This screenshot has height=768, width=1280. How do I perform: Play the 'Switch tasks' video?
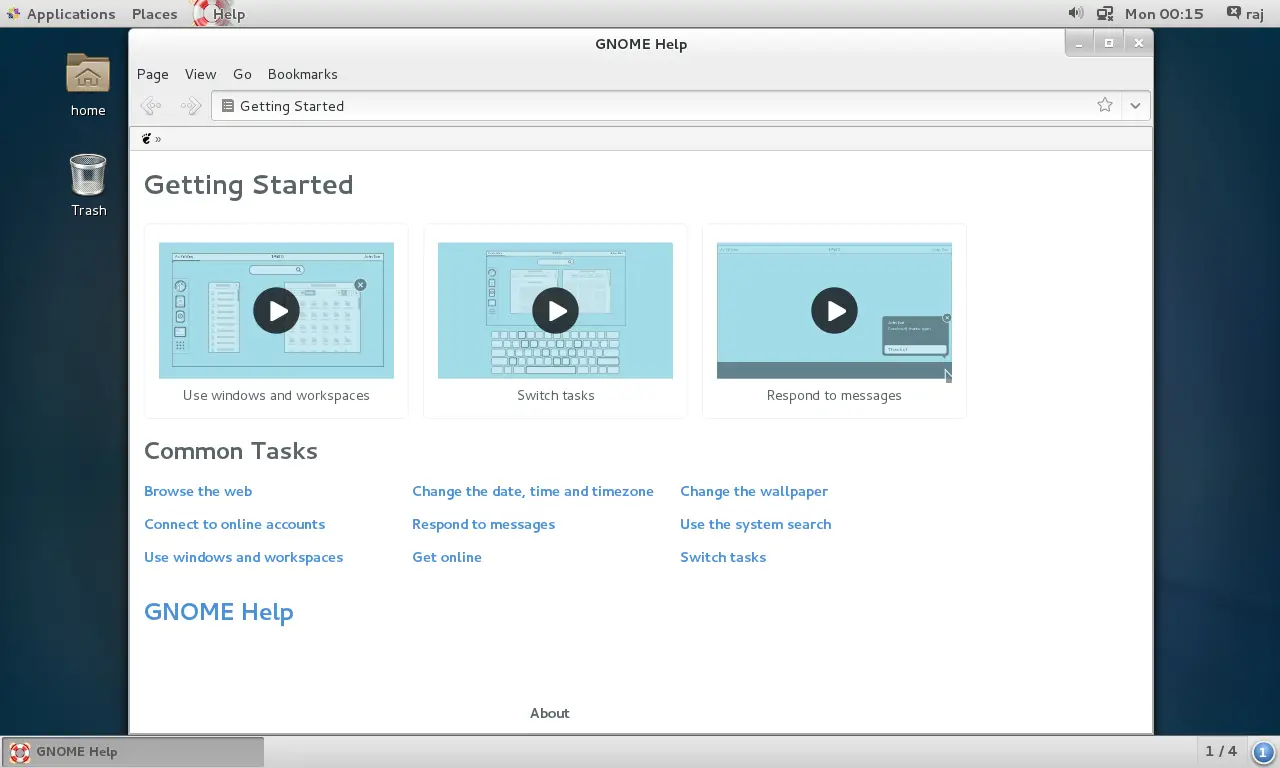click(x=555, y=311)
